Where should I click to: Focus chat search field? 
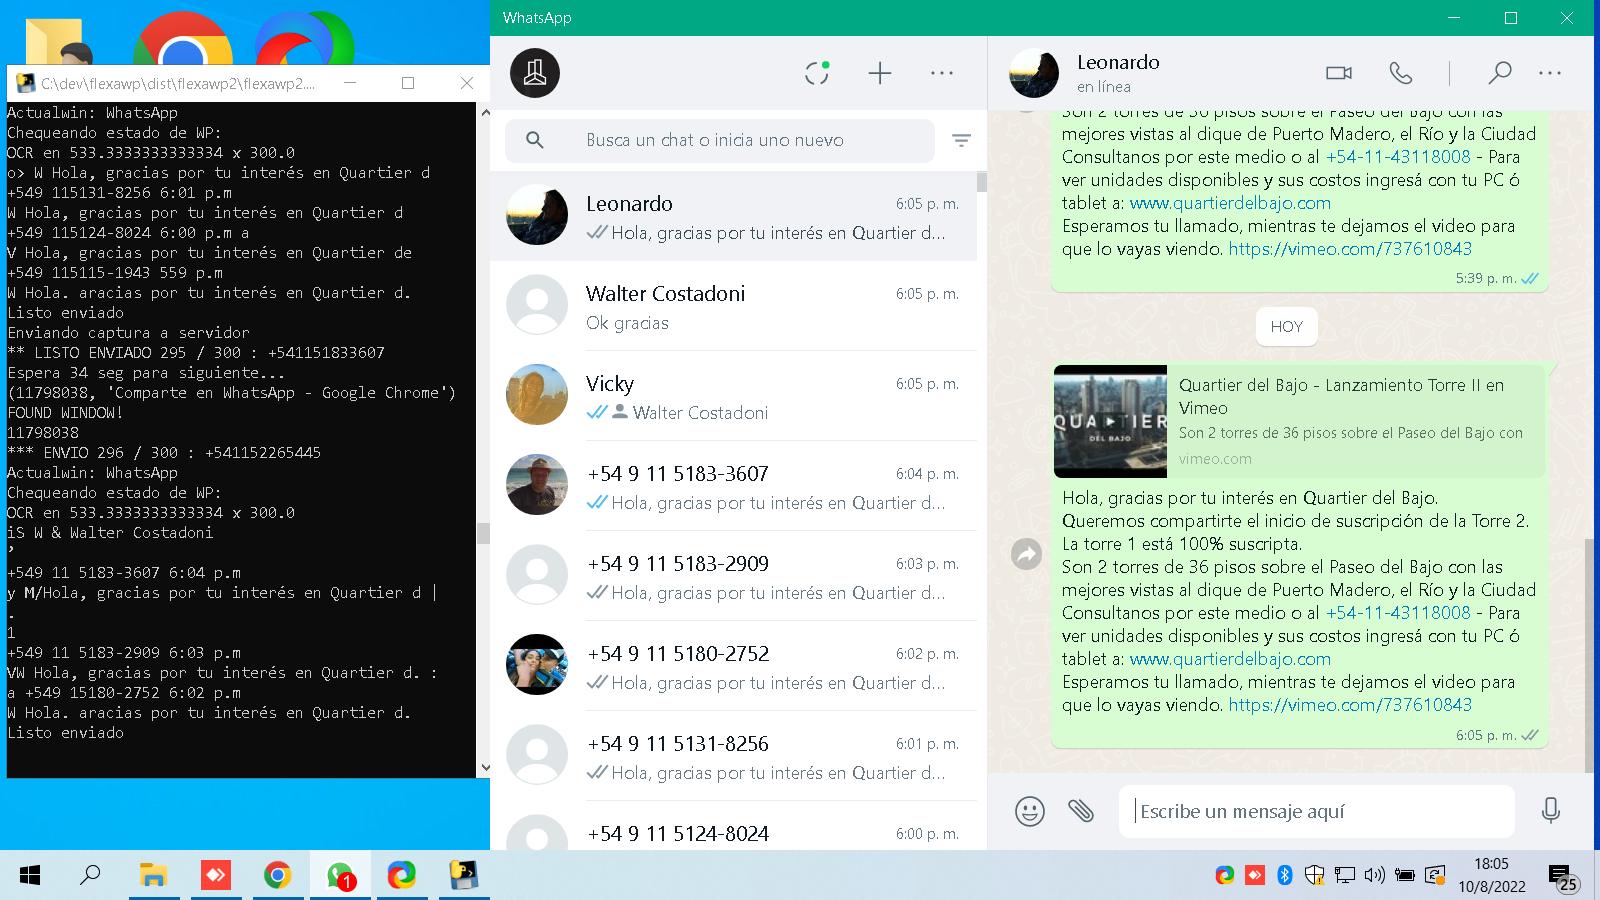pyautogui.click(x=720, y=141)
